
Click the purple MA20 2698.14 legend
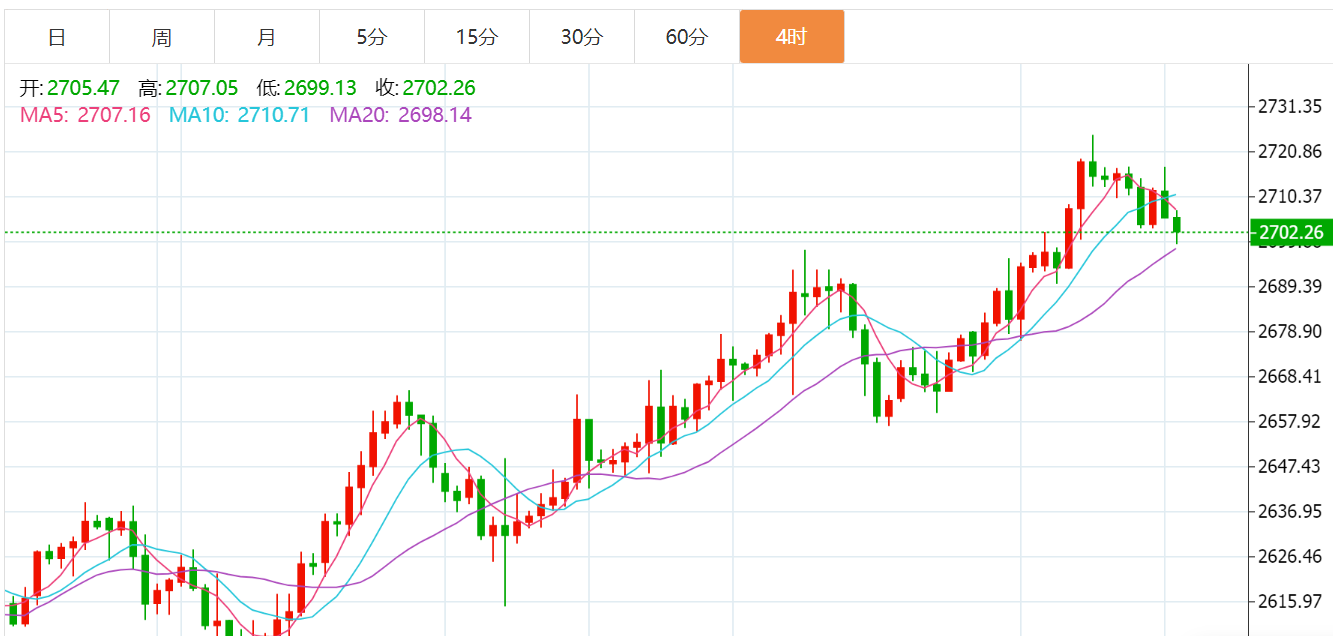coord(400,115)
